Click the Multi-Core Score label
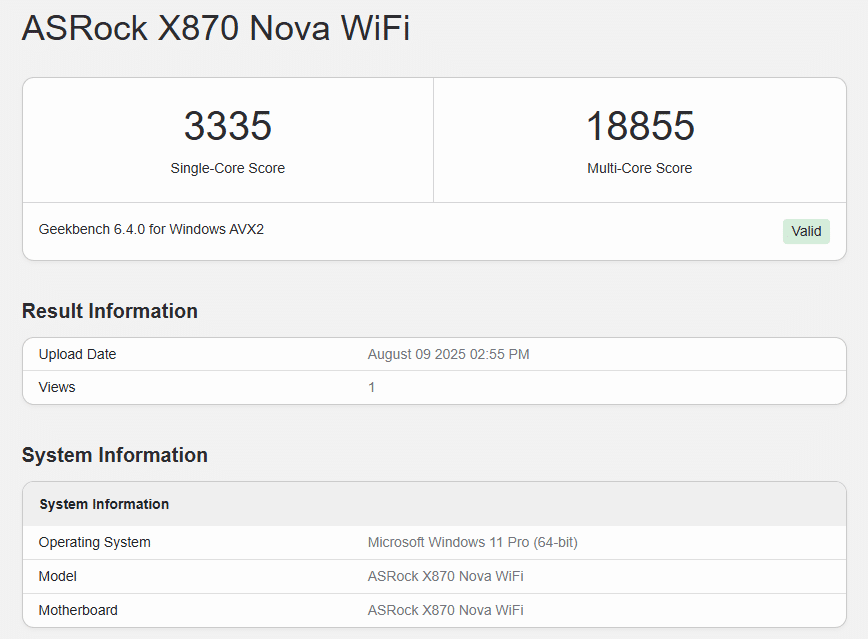This screenshot has width=868, height=639. [x=639, y=168]
